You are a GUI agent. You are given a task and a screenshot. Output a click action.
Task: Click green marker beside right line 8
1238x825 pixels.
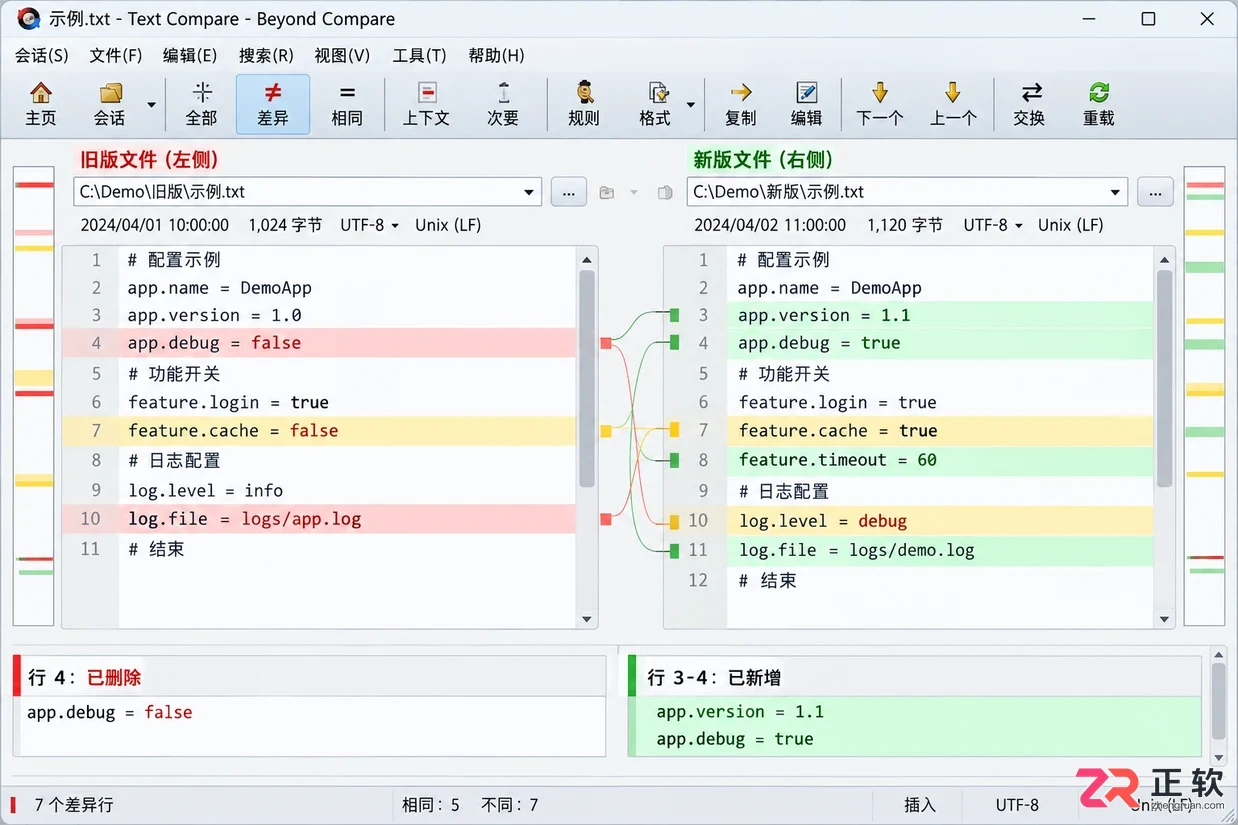pyautogui.click(x=674, y=460)
